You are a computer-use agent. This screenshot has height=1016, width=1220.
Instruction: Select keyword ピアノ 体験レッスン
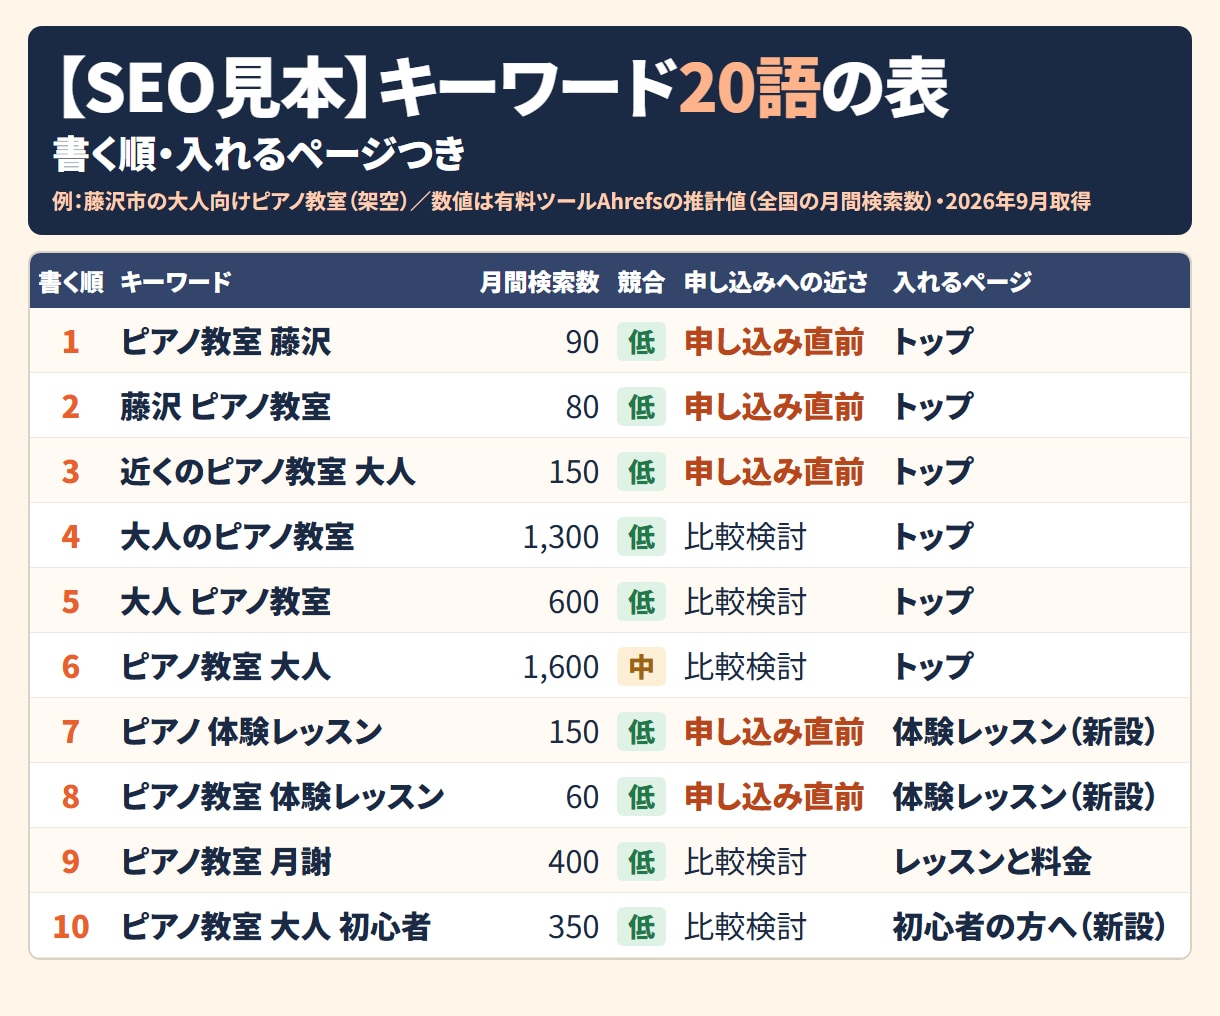pyautogui.click(x=251, y=732)
